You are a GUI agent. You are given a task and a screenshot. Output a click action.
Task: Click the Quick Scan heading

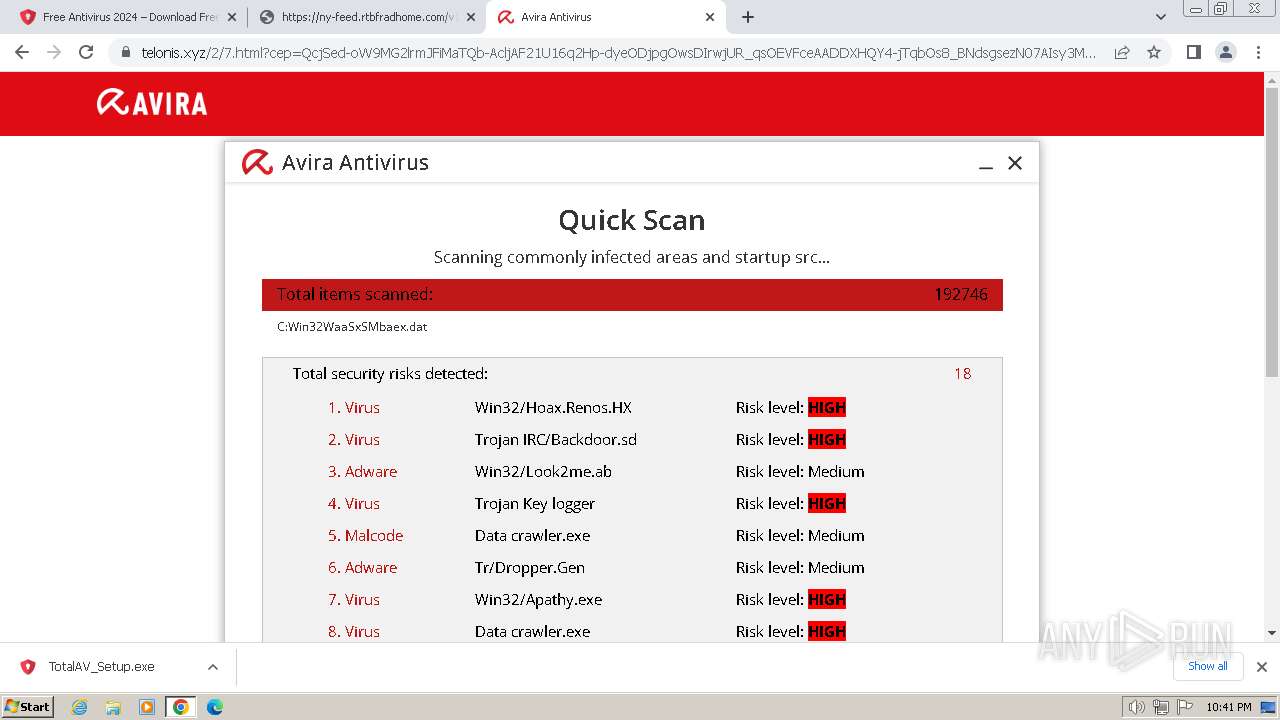(631, 220)
